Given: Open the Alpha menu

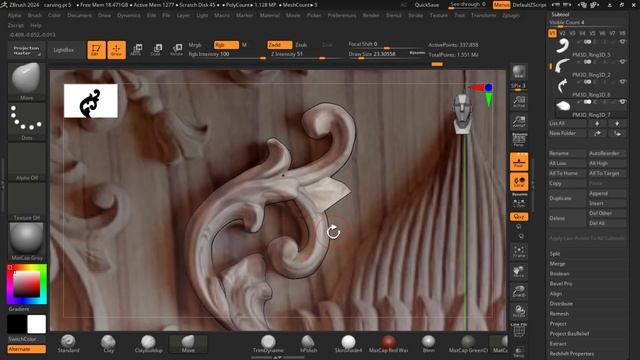Looking at the screenshot, I should click(15, 15).
